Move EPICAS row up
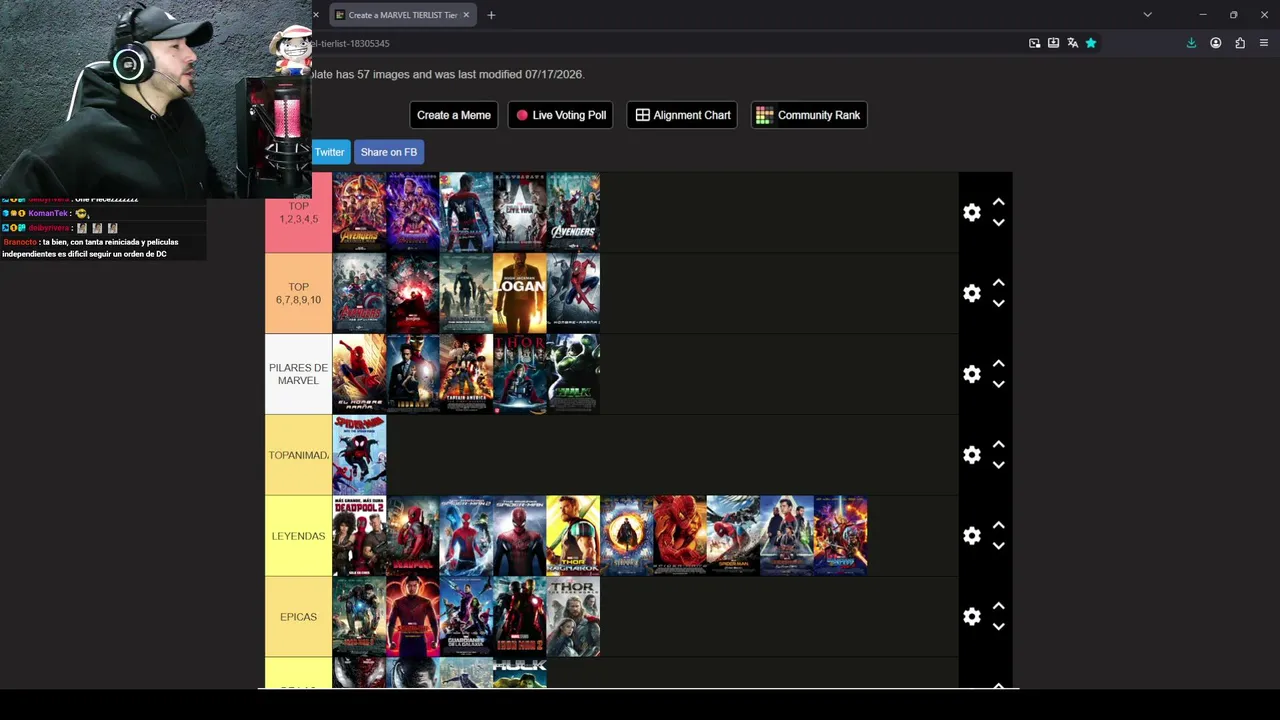The height and width of the screenshot is (720, 1280). tap(998, 607)
